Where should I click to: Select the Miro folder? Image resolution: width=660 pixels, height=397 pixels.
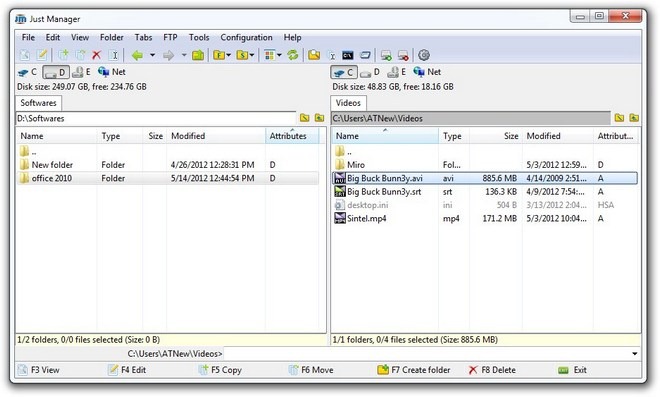click(484, 165)
